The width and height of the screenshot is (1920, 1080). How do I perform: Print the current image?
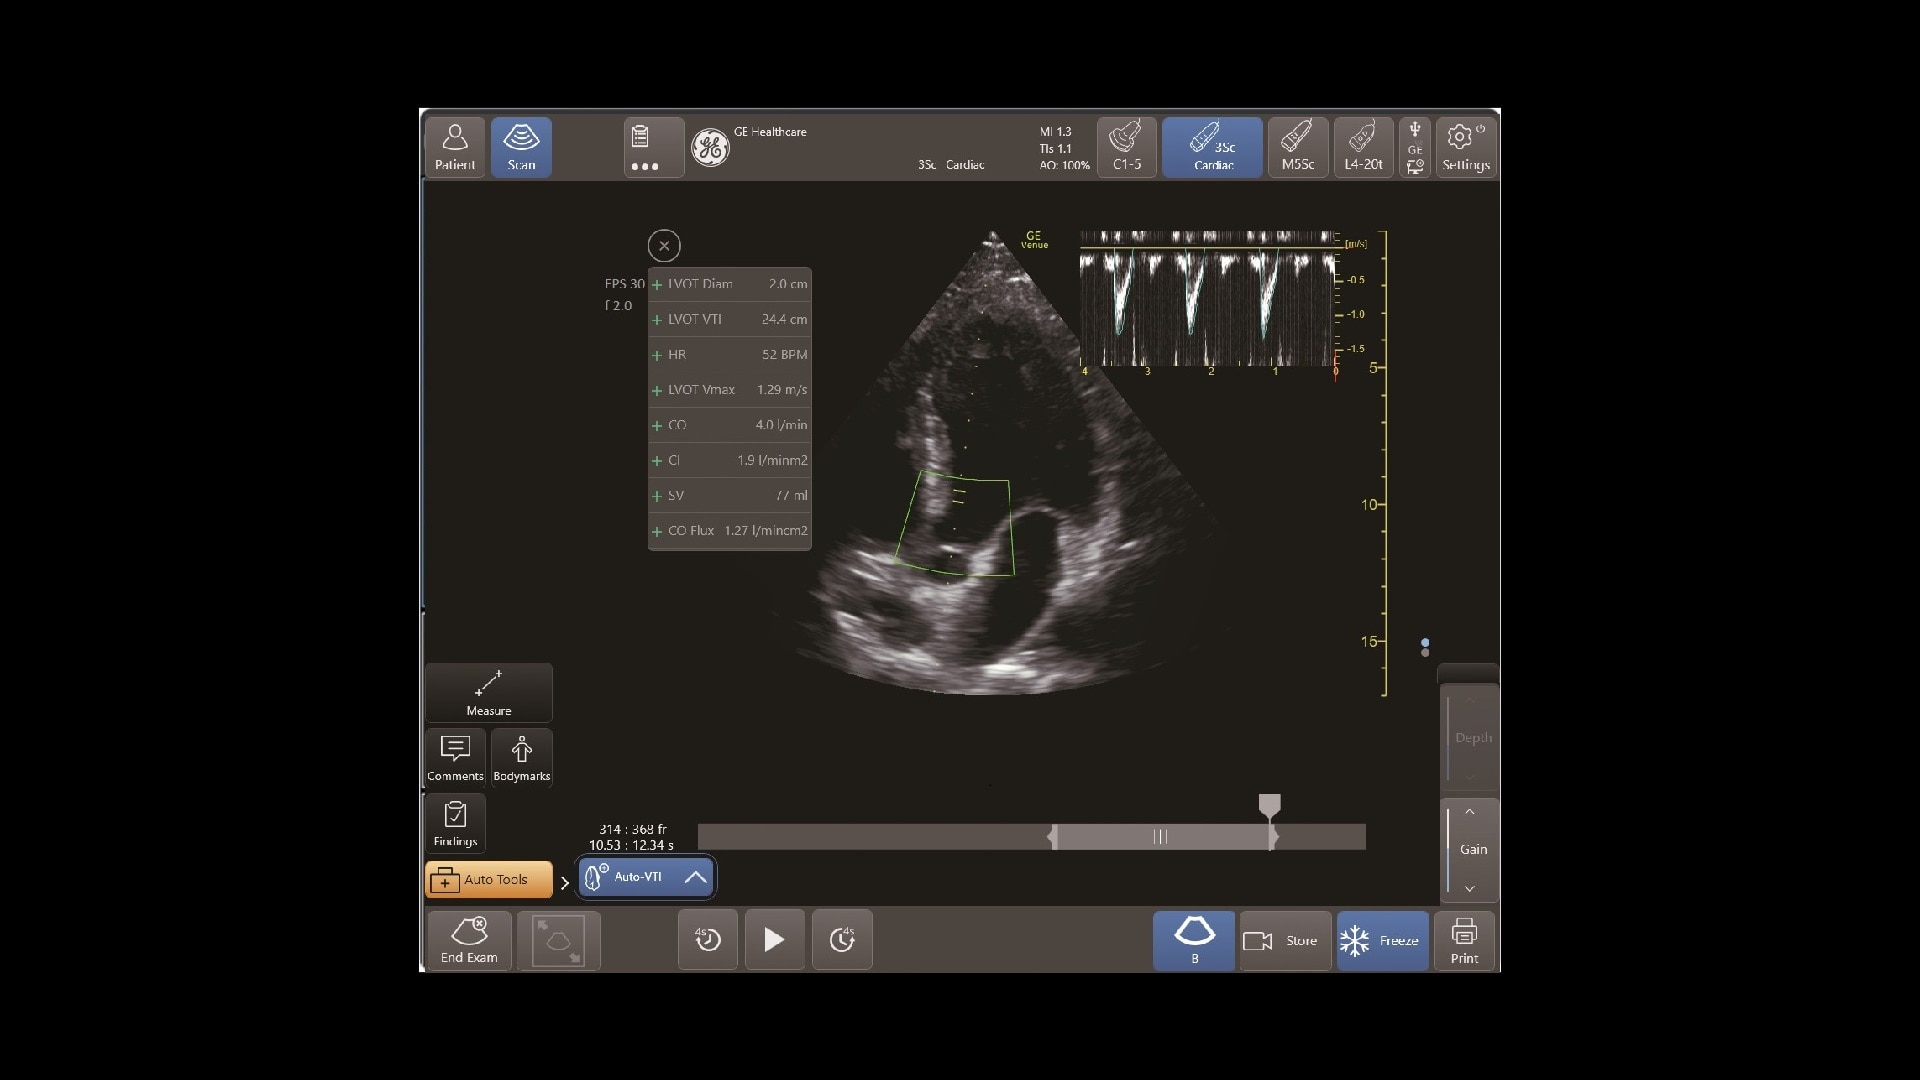click(1464, 940)
